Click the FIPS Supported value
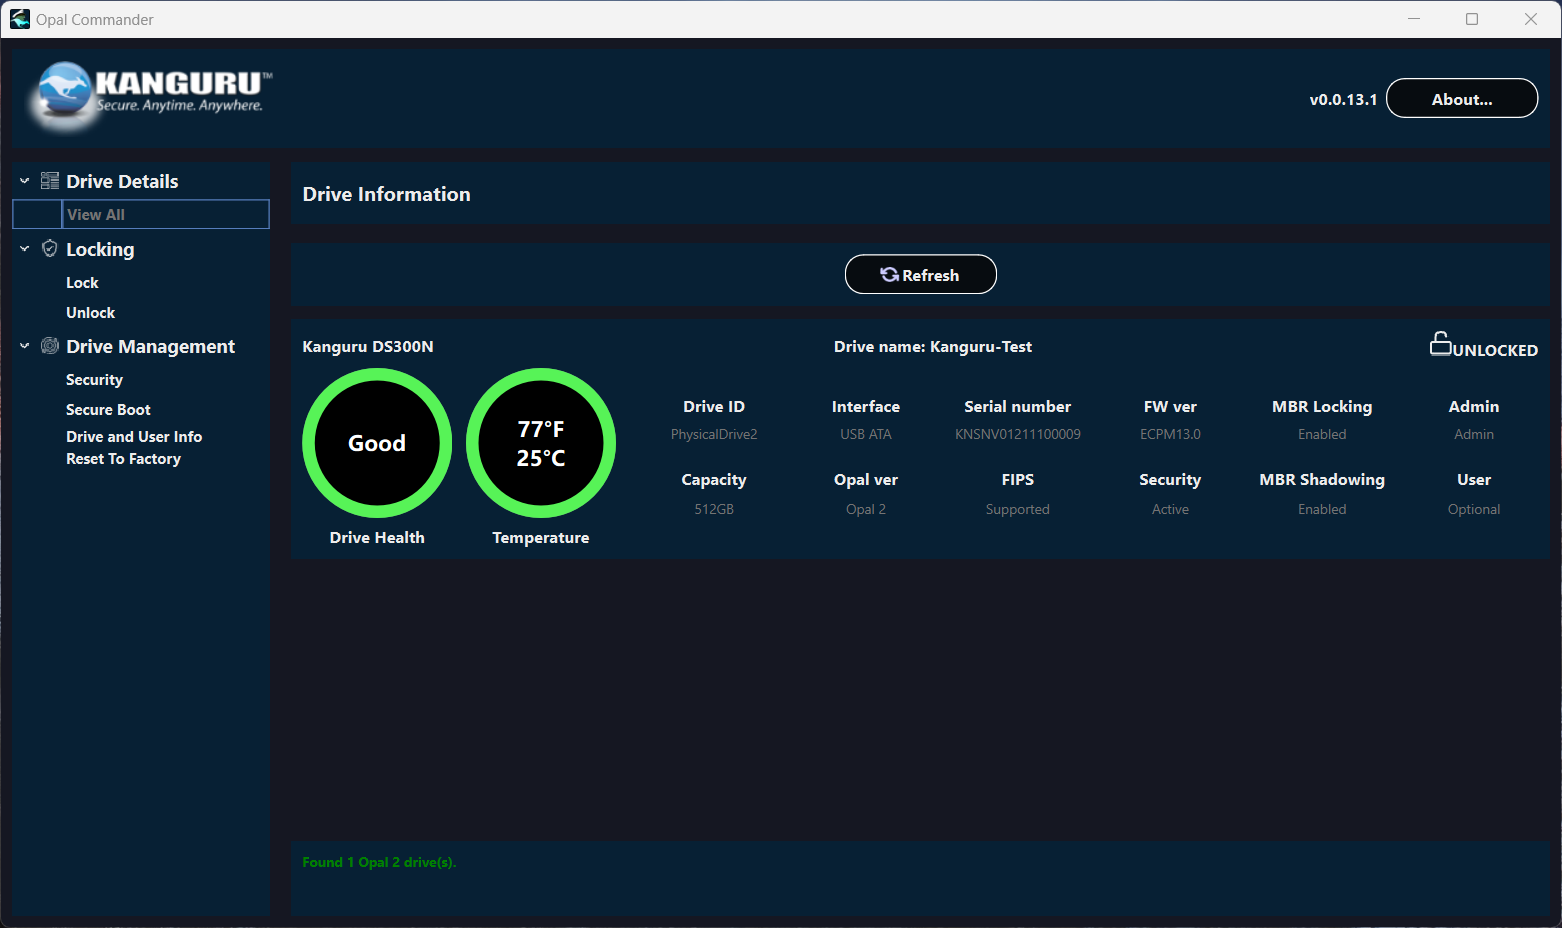The image size is (1562, 928). (x=1018, y=509)
